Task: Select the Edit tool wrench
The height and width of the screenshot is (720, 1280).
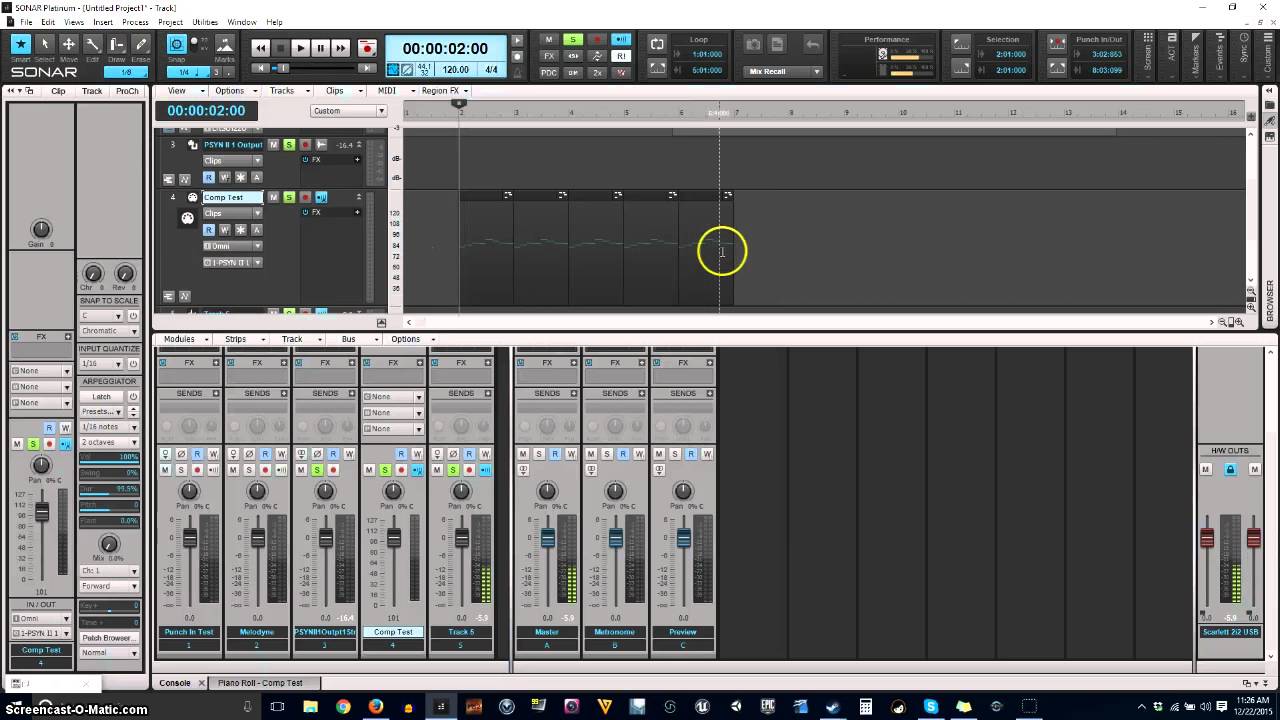Action: click(92, 44)
